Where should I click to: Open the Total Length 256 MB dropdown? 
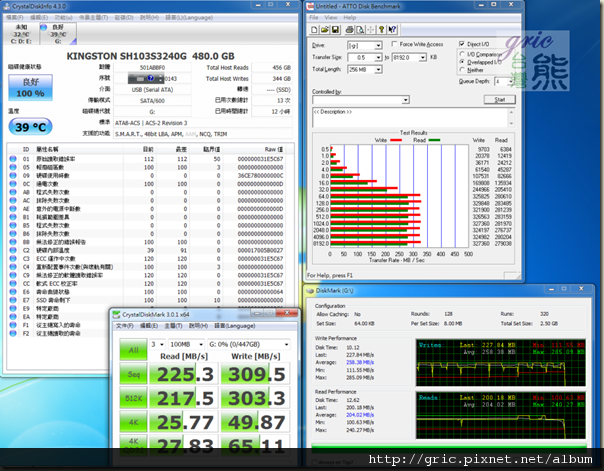click(x=378, y=69)
